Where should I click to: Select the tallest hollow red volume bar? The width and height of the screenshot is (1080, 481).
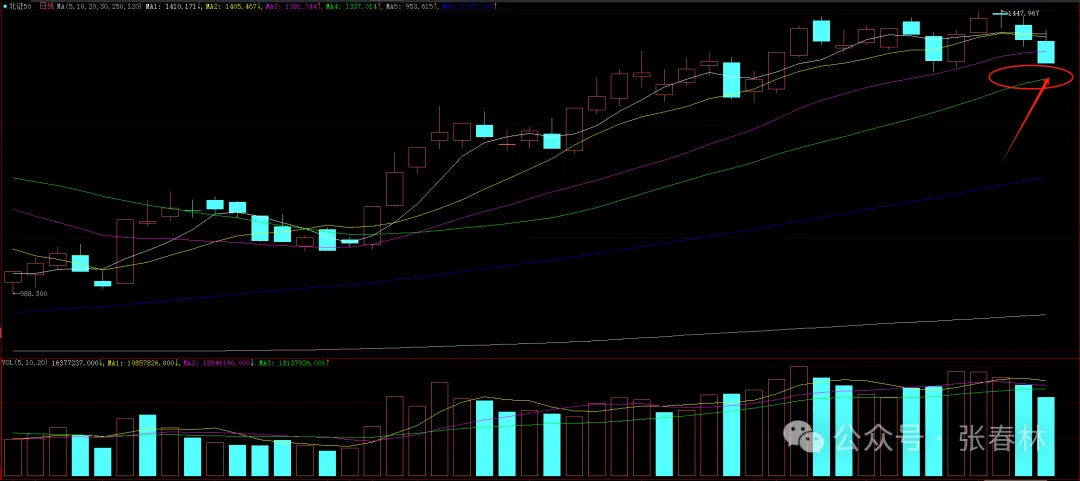pos(798,421)
